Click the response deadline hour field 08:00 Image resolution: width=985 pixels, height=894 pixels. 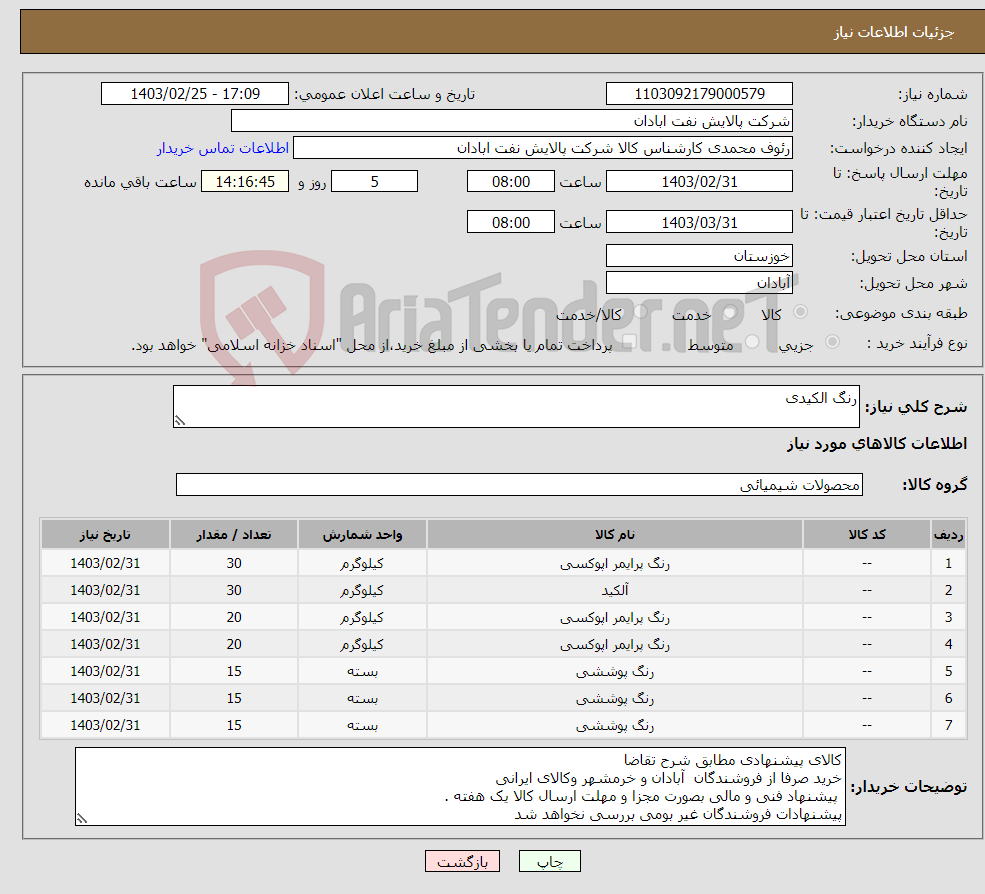pyautogui.click(x=511, y=182)
